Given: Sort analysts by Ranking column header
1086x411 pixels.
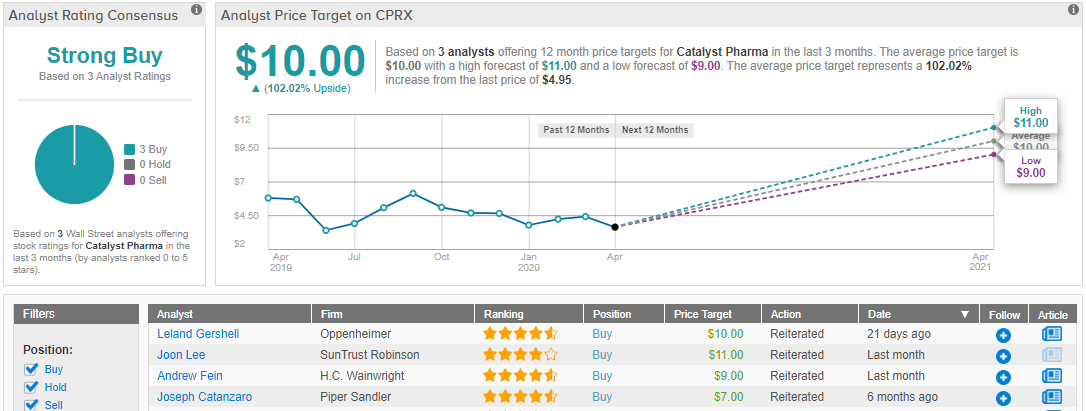Looking at the screenshot, I should coord(503,314).
